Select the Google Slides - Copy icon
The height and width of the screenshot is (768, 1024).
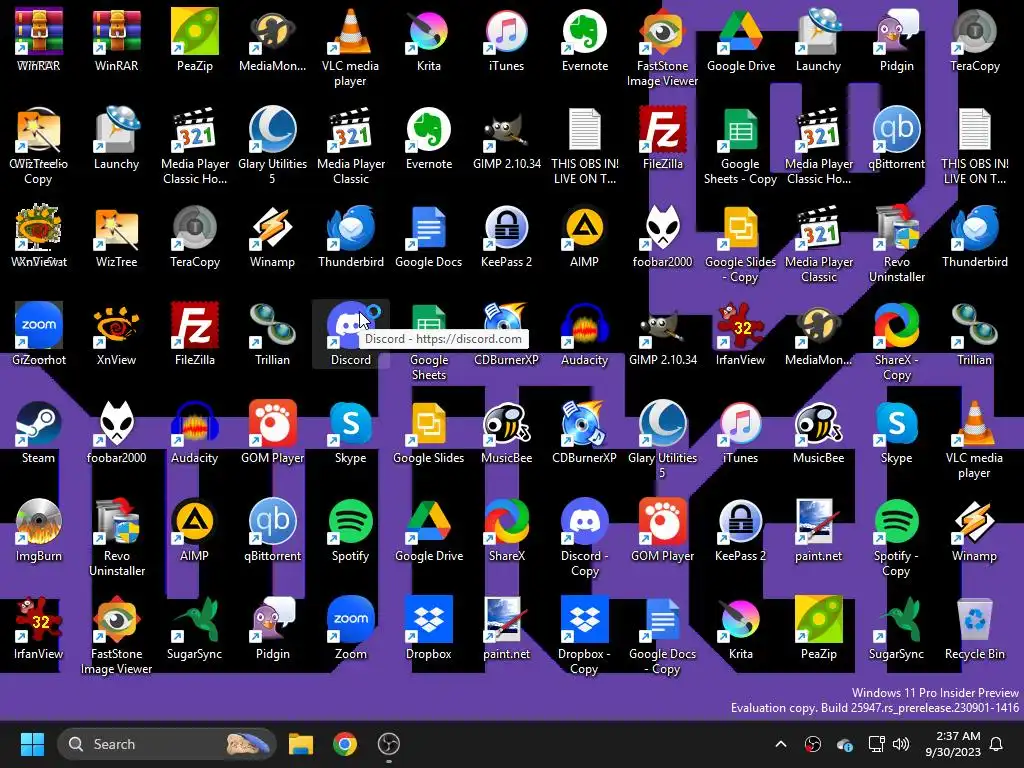pos(741,244)
